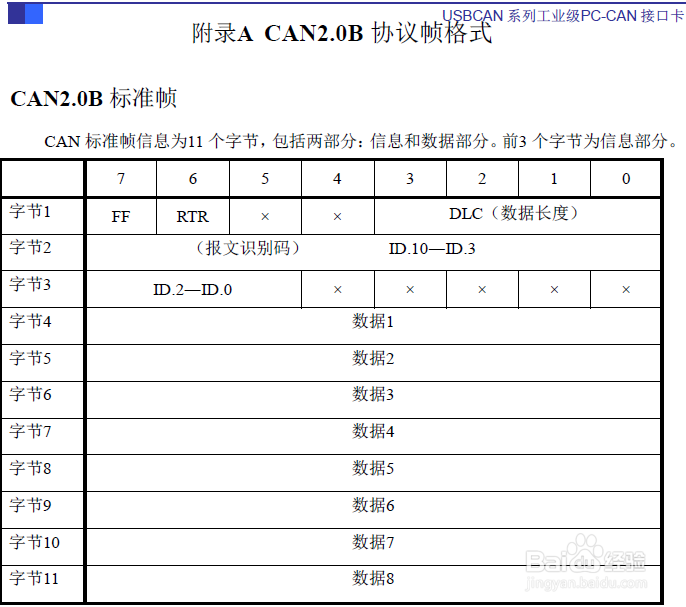Click row label 字节4
Image resolution: width=686 pixels, height=607 pixels.
[x=30, y=321]
